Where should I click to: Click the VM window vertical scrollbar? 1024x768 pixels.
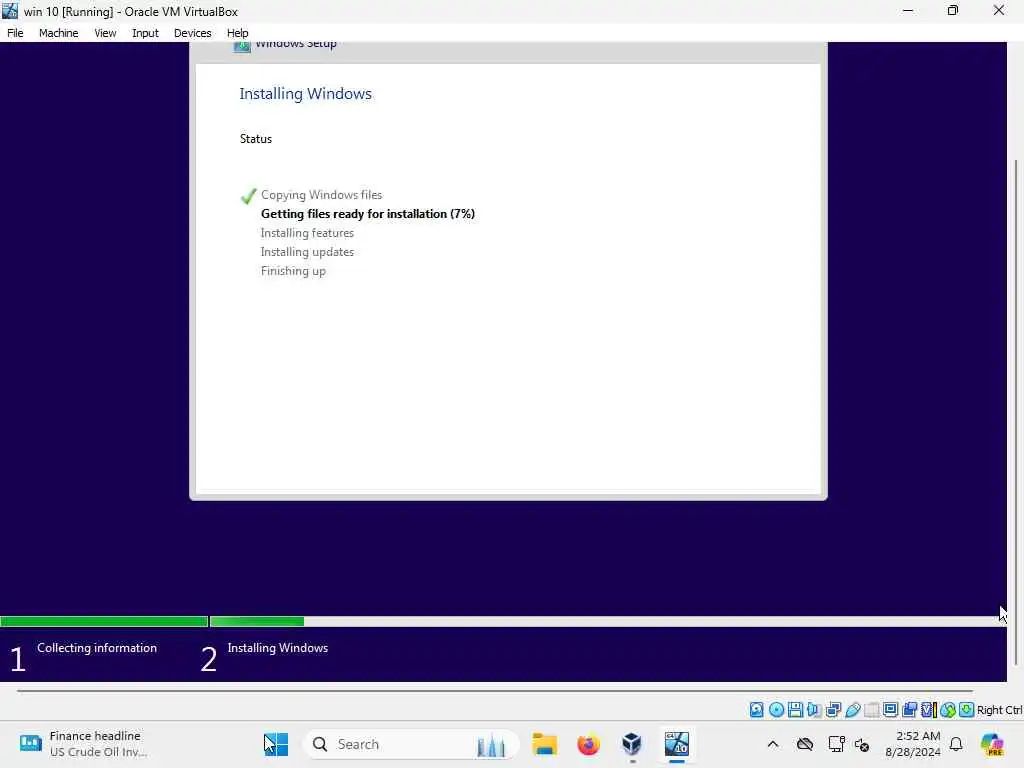coord(1016,411)
